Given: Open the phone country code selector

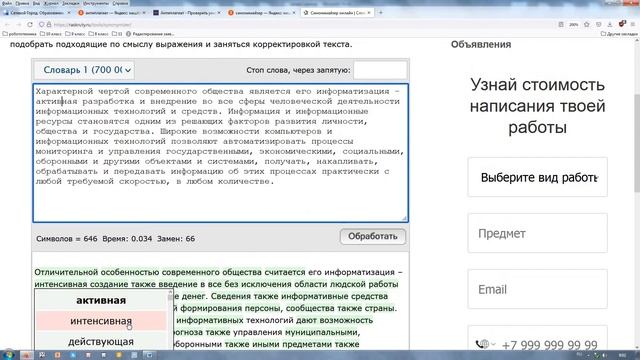Looking at the screenshot, I should (485, 344).
